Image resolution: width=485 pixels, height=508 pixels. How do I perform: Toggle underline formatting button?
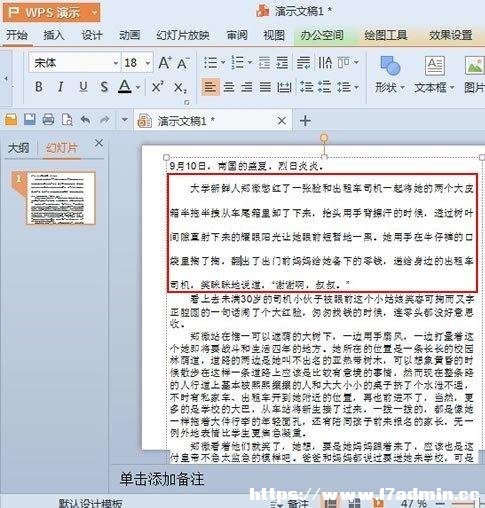click(83, 87)
